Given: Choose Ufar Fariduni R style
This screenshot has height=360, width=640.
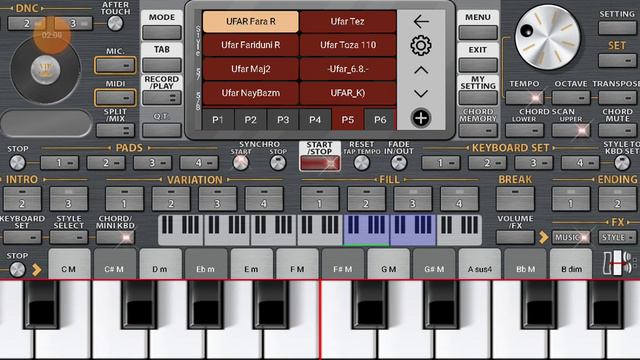Looking at the screenshot, I should (x=251, y=45).
